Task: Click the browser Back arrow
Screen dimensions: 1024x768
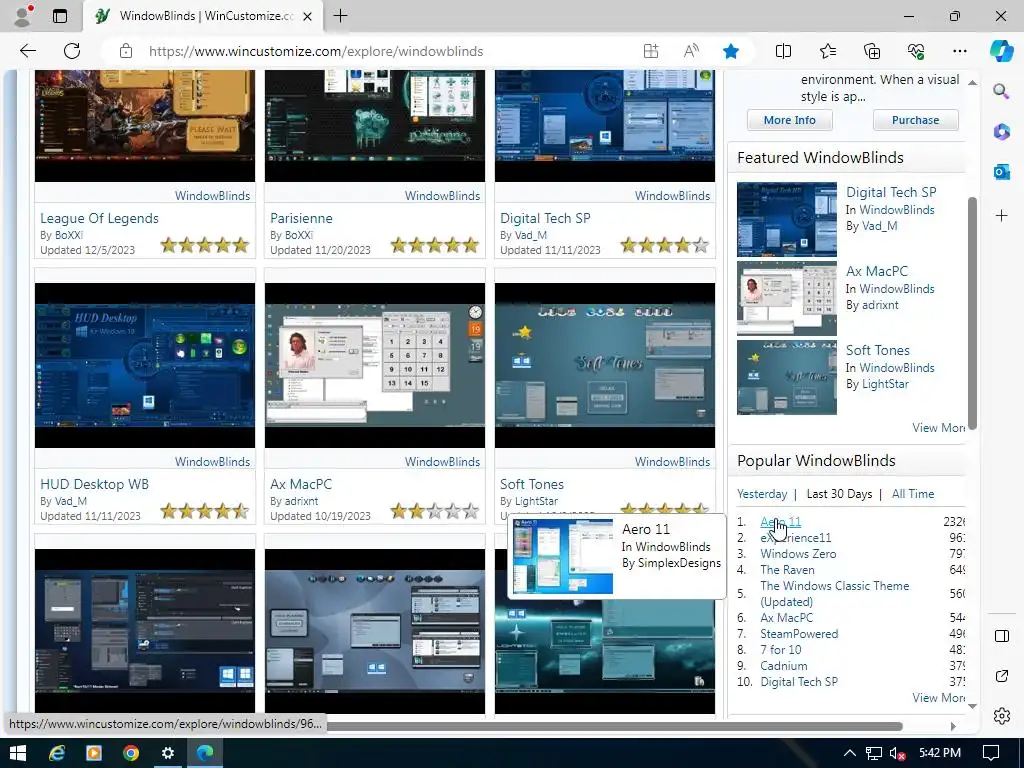Action: click(x=27, y=51)
